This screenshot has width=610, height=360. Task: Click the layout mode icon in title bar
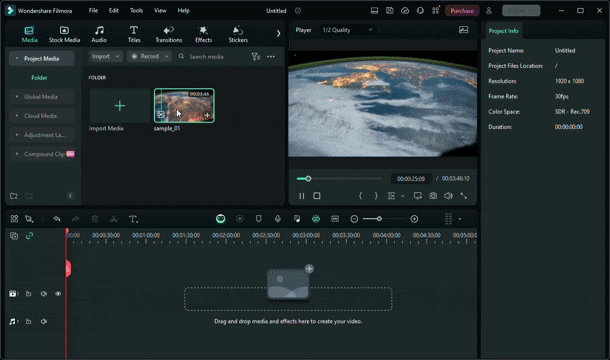pyautogui.click(x=374, y=11)
